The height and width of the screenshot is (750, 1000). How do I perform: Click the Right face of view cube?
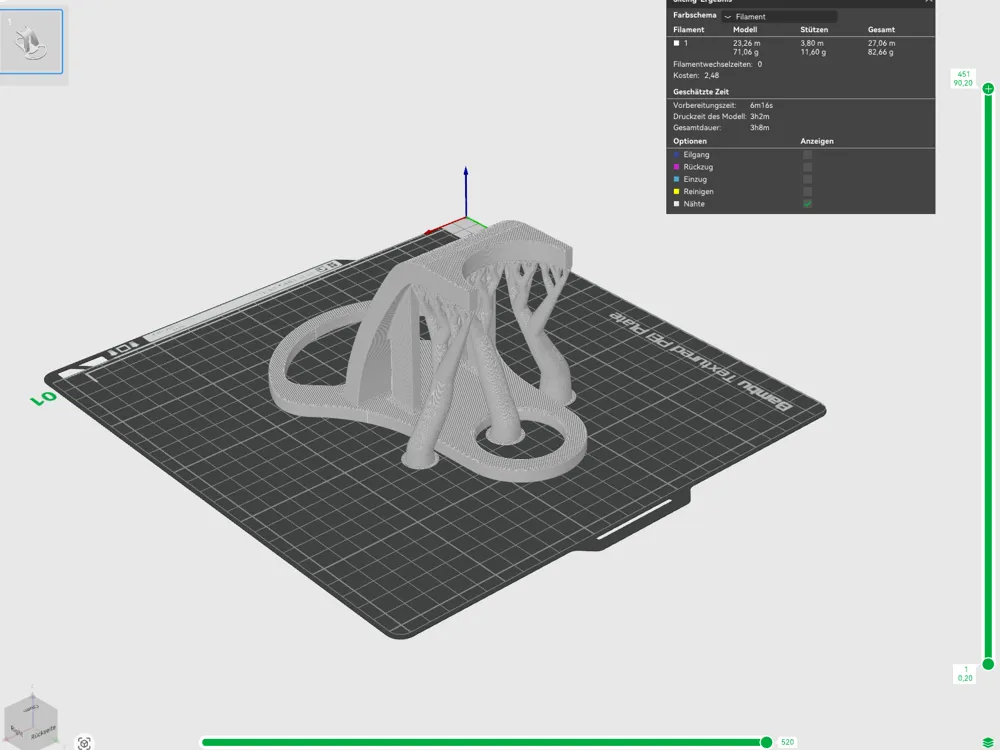pyautogui.click(x=16, y=730)
